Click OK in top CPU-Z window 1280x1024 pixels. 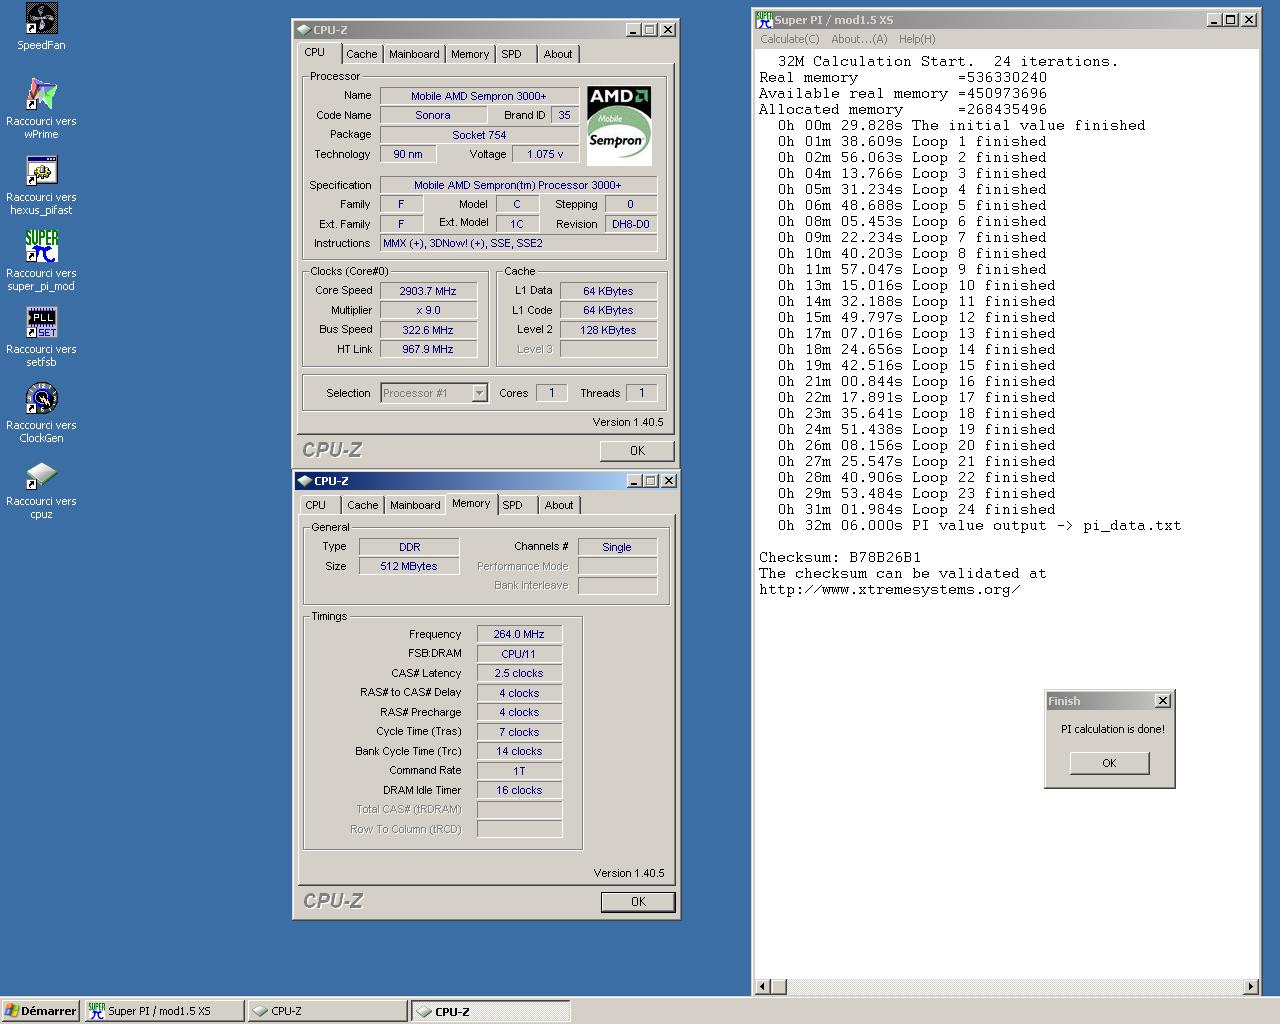pos(637,451)
